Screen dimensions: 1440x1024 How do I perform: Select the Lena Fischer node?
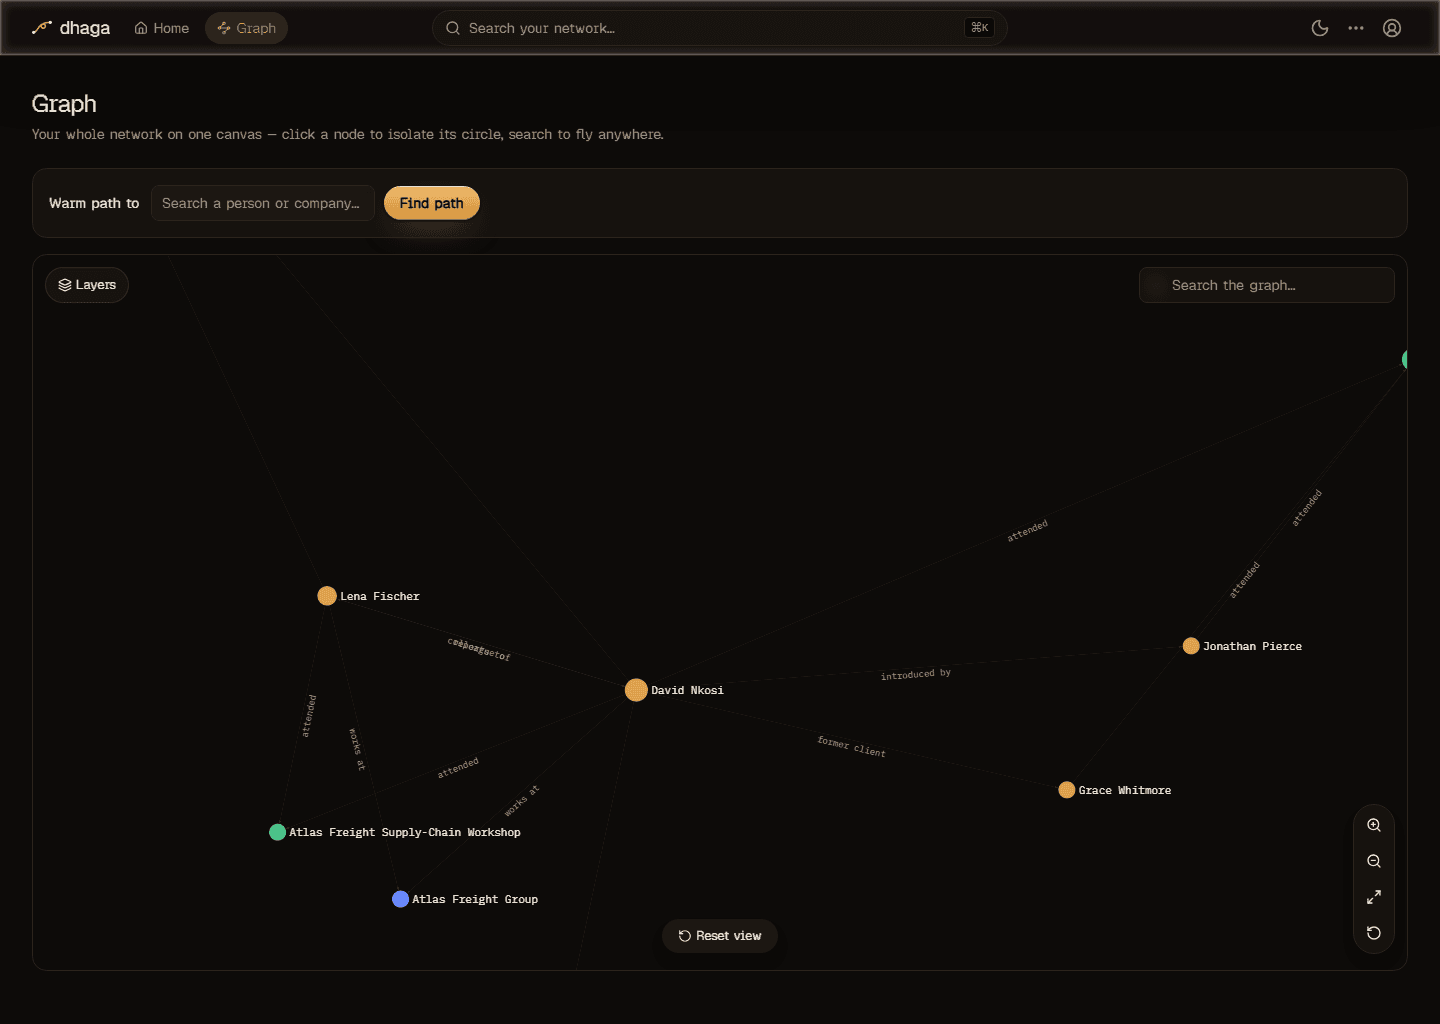pyautogui.click(x=327, y=596)
